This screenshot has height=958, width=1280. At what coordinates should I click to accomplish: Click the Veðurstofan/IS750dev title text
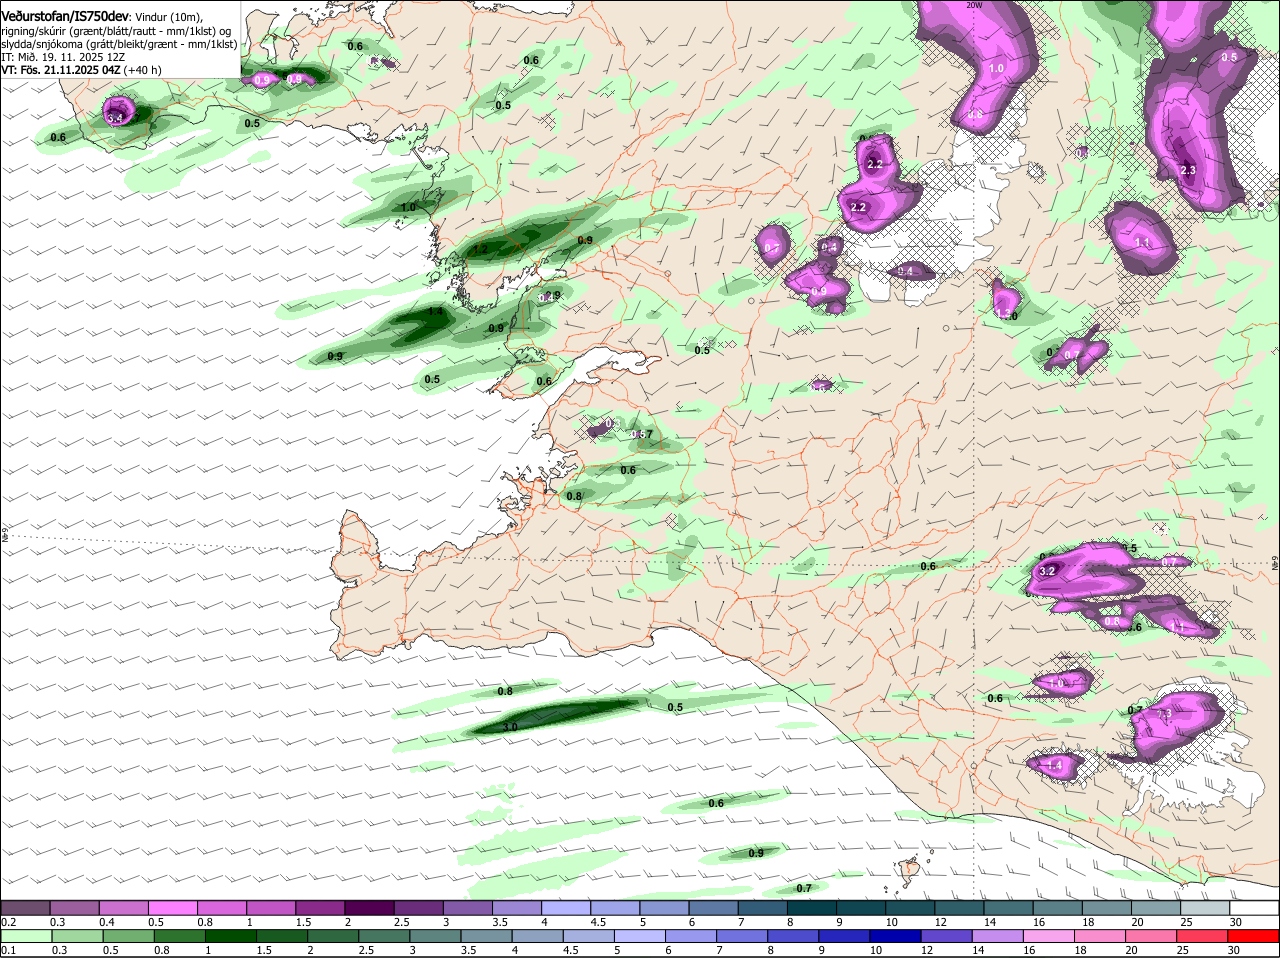[x=65, y=17]
